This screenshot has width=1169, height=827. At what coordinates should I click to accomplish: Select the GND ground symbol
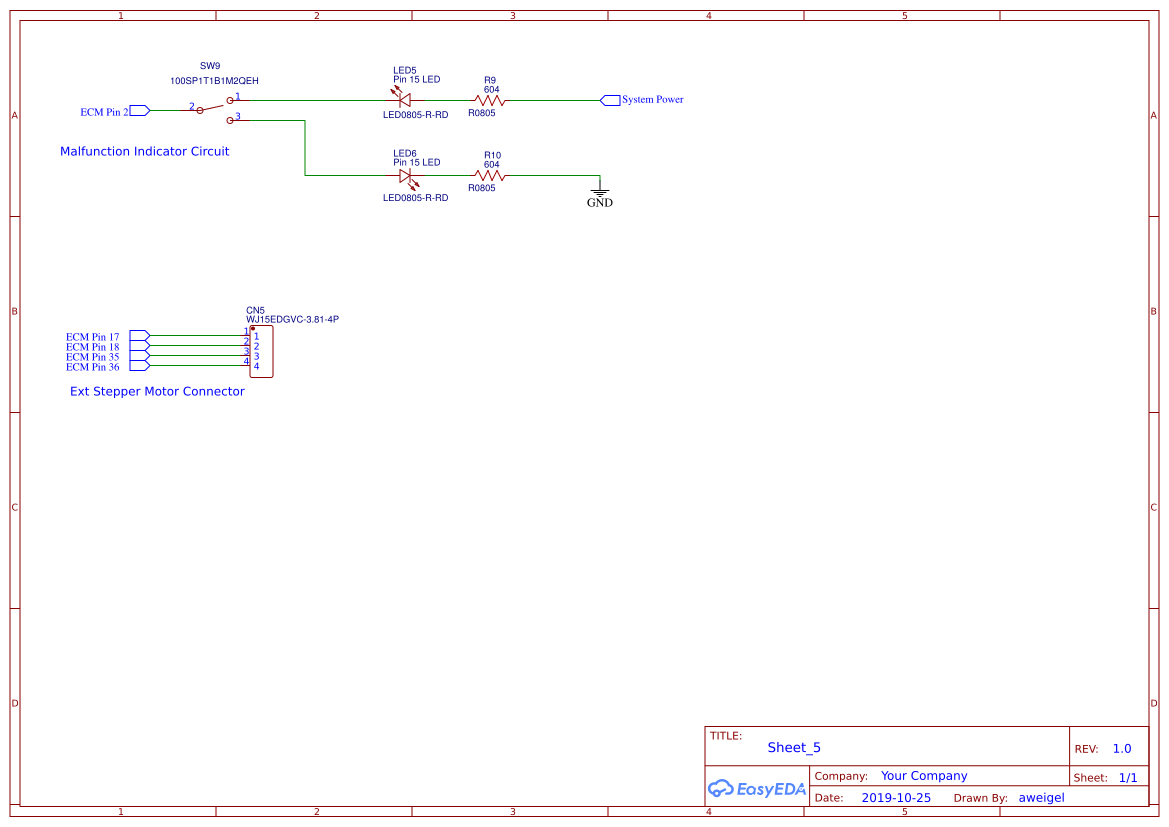click(x=598, y=192)
